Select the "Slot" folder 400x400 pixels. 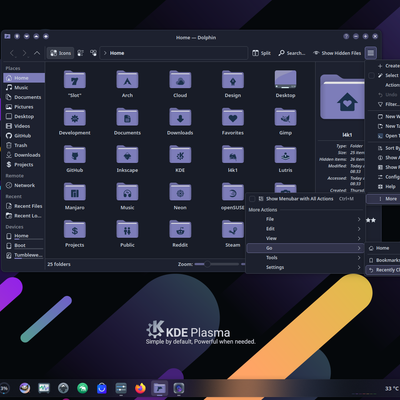(75, 83)
